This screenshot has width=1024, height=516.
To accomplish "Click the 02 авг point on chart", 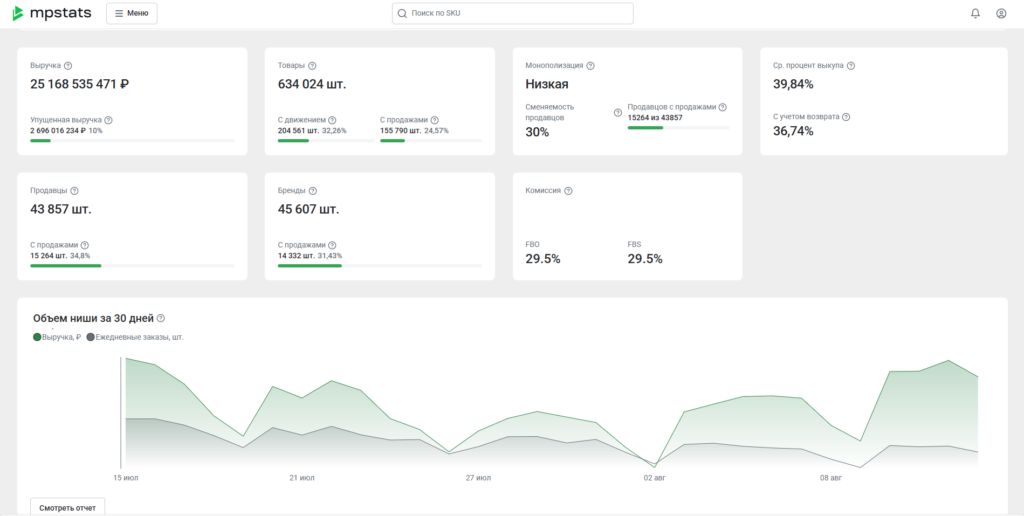I will tap(655, 465).
